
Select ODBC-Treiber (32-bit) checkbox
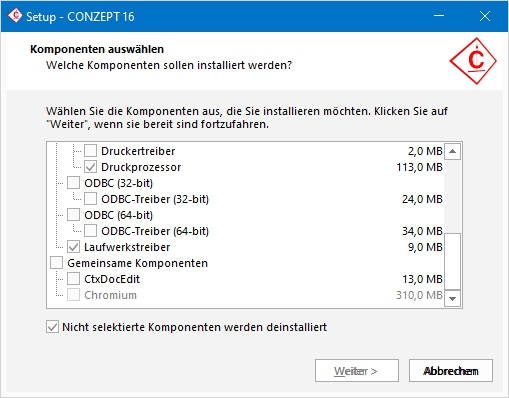pyautogui.click(x=90, y=199)
